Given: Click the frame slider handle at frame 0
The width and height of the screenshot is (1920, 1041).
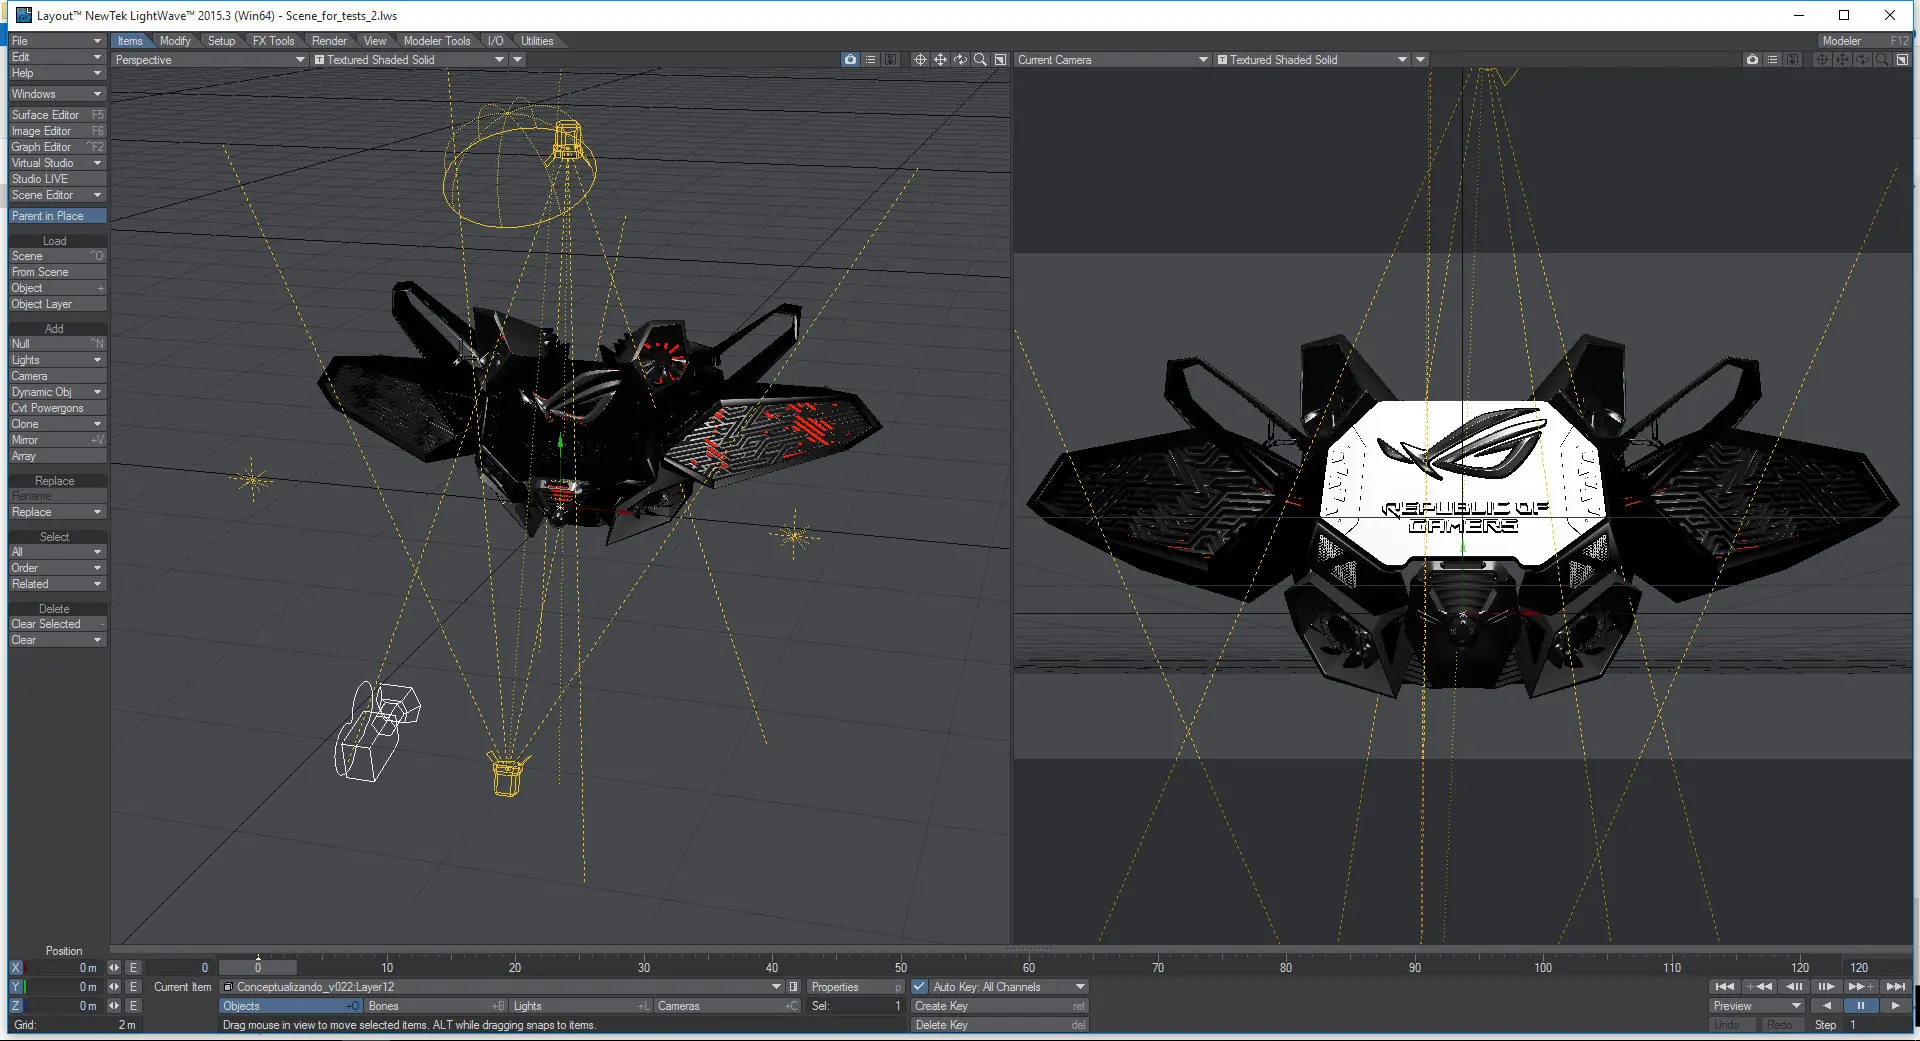Looking at the screenshot, I should (x=258, y=968).
